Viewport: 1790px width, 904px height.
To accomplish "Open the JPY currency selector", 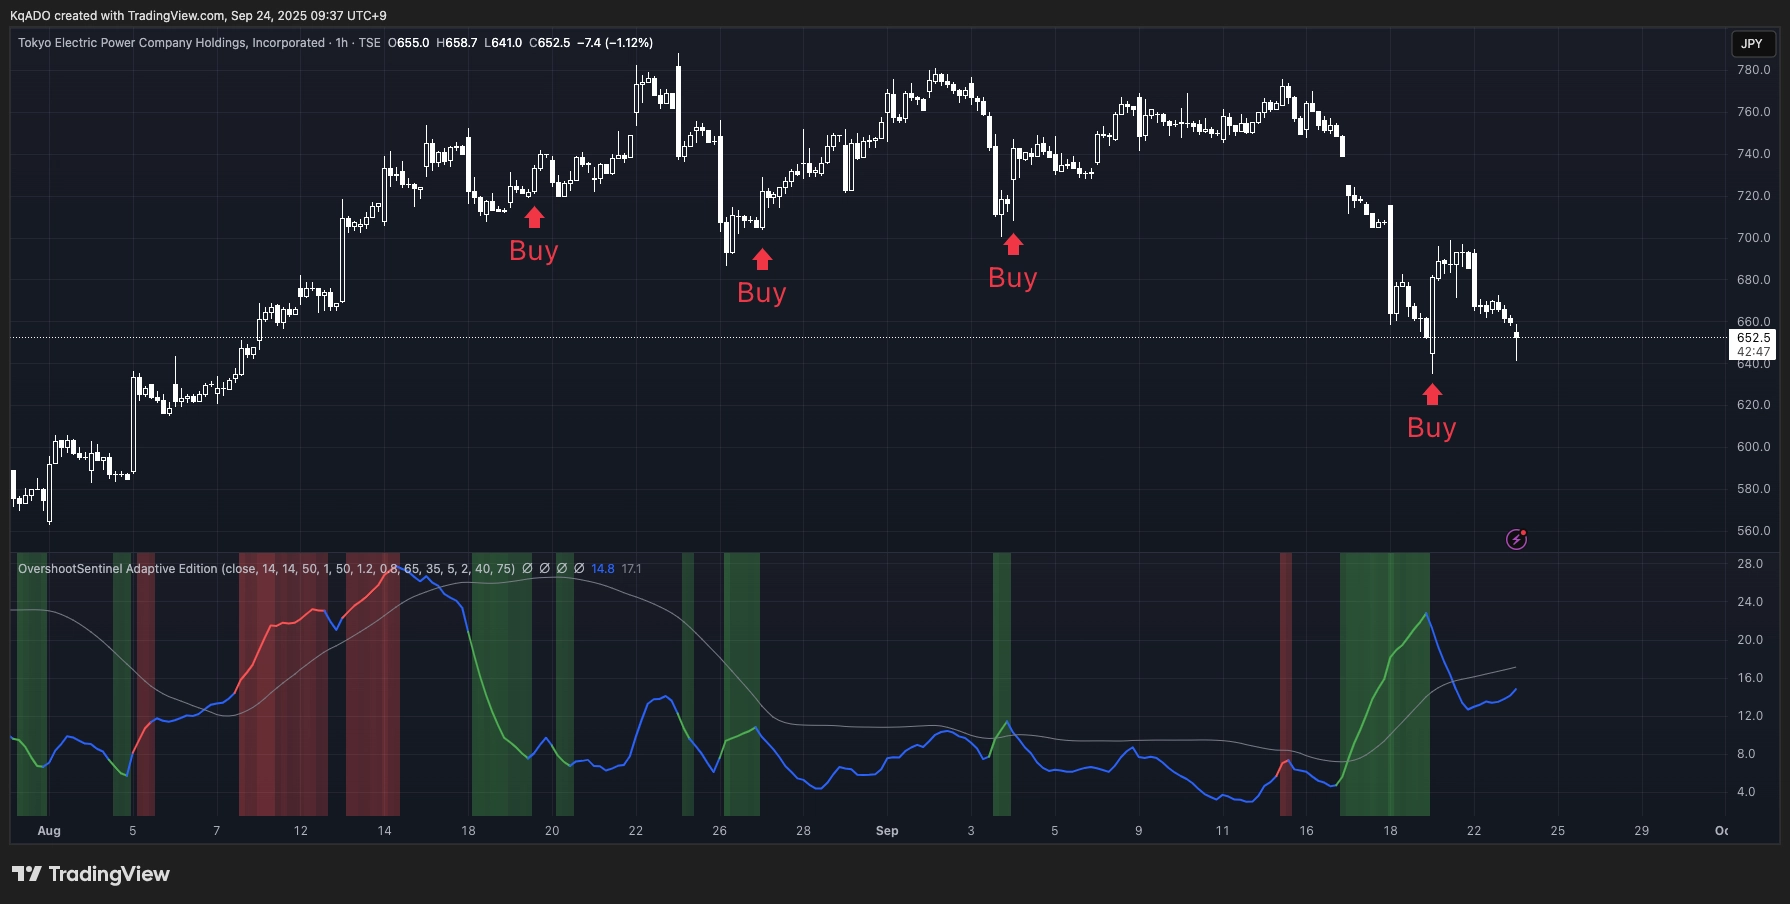I will coord(1752,44).
